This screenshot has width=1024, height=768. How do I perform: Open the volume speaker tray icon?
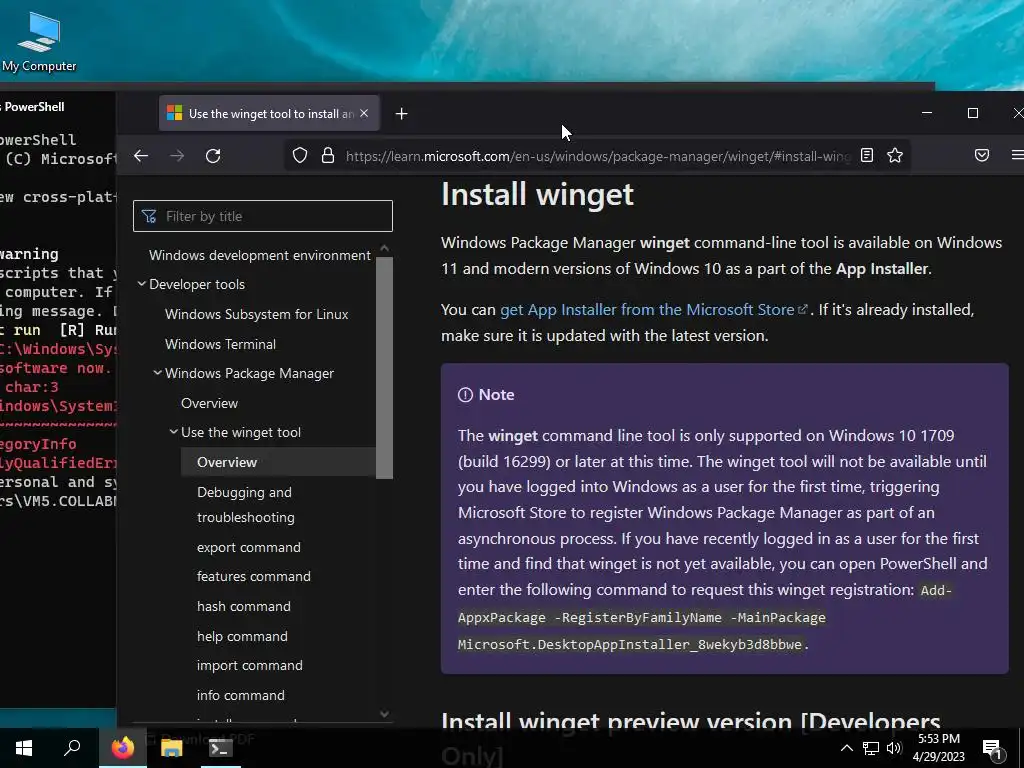(x=894, y=748)
